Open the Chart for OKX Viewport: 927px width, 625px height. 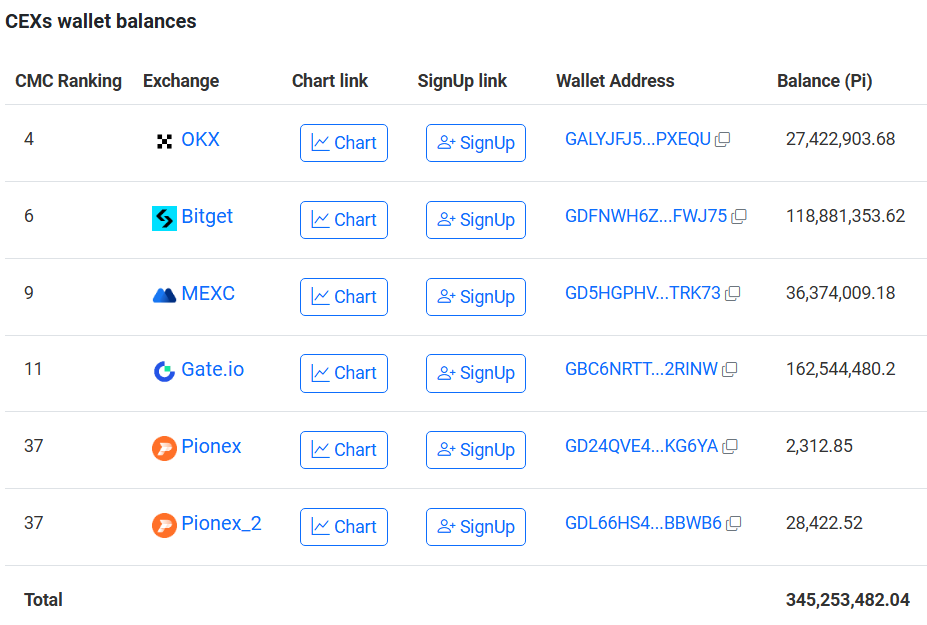(x=343, y=143)
